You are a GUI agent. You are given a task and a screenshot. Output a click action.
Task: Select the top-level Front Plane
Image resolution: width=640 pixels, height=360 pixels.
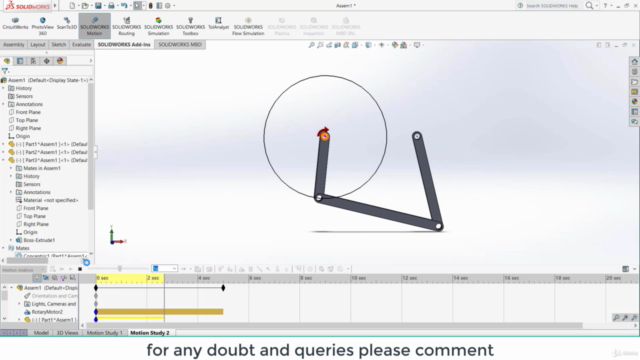(28, 112)
